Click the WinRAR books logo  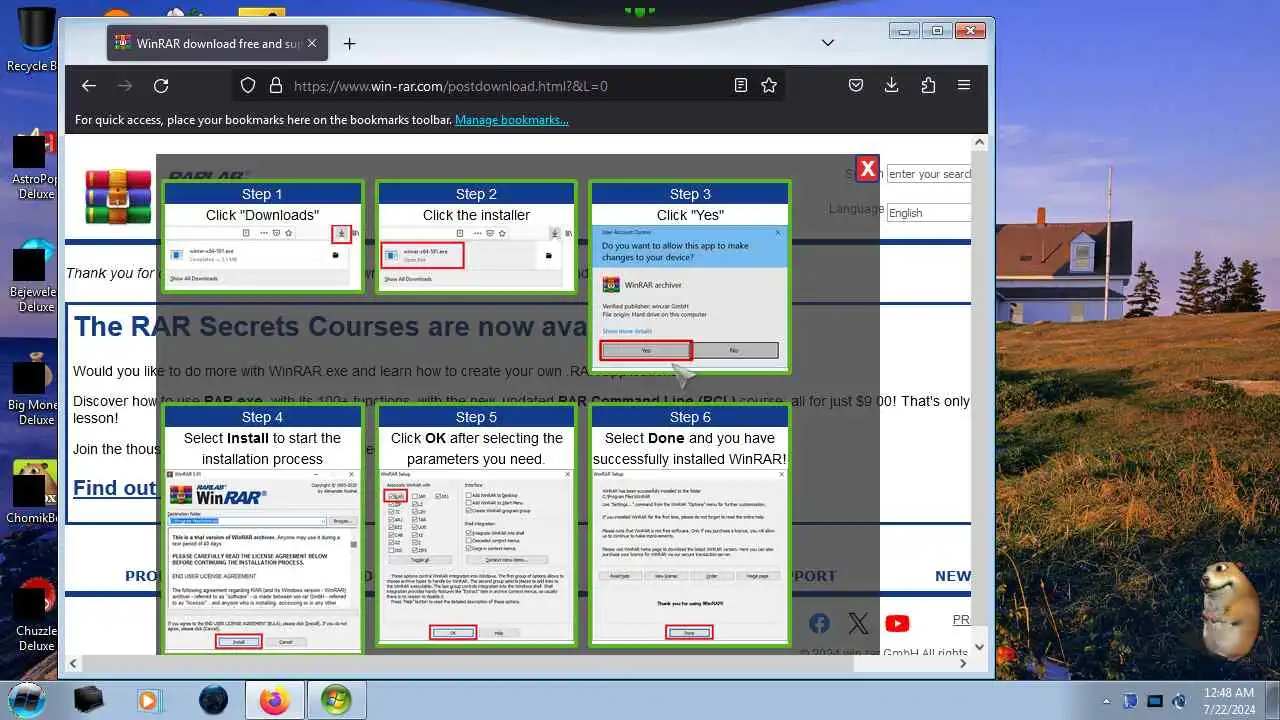pyautogui.click(x=118, y=197)
